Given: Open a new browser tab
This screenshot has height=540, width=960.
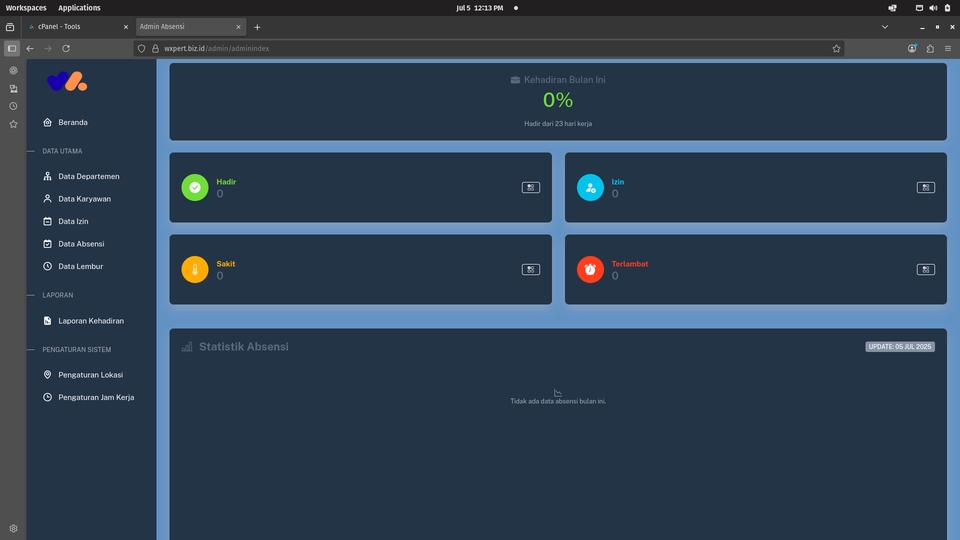Looking at the screenshot, I should coord(257,27).
